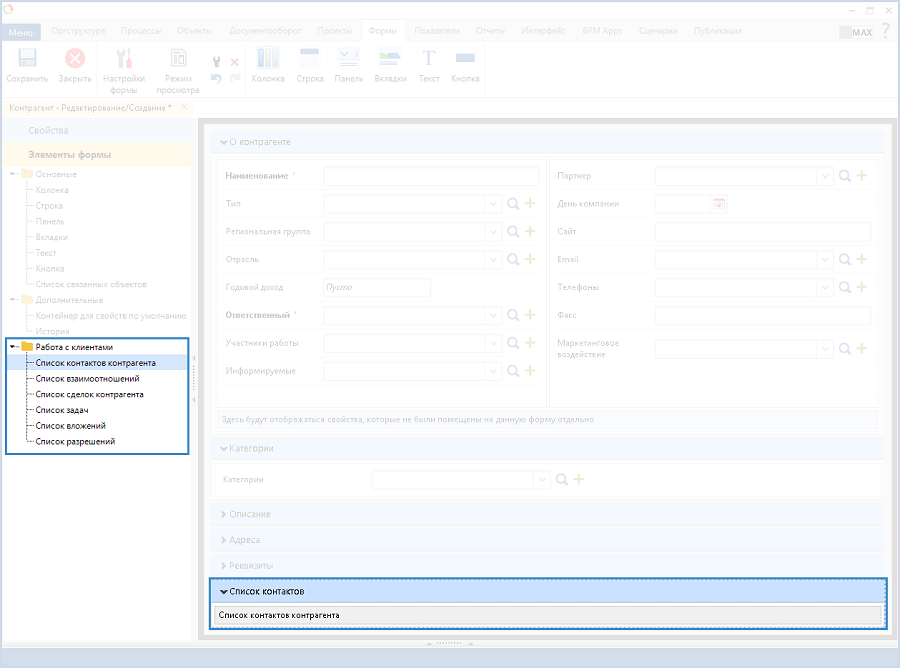Screen dimensions: 900x668
Task: Click the Сохранить save icon
Action: click(28, 60)
